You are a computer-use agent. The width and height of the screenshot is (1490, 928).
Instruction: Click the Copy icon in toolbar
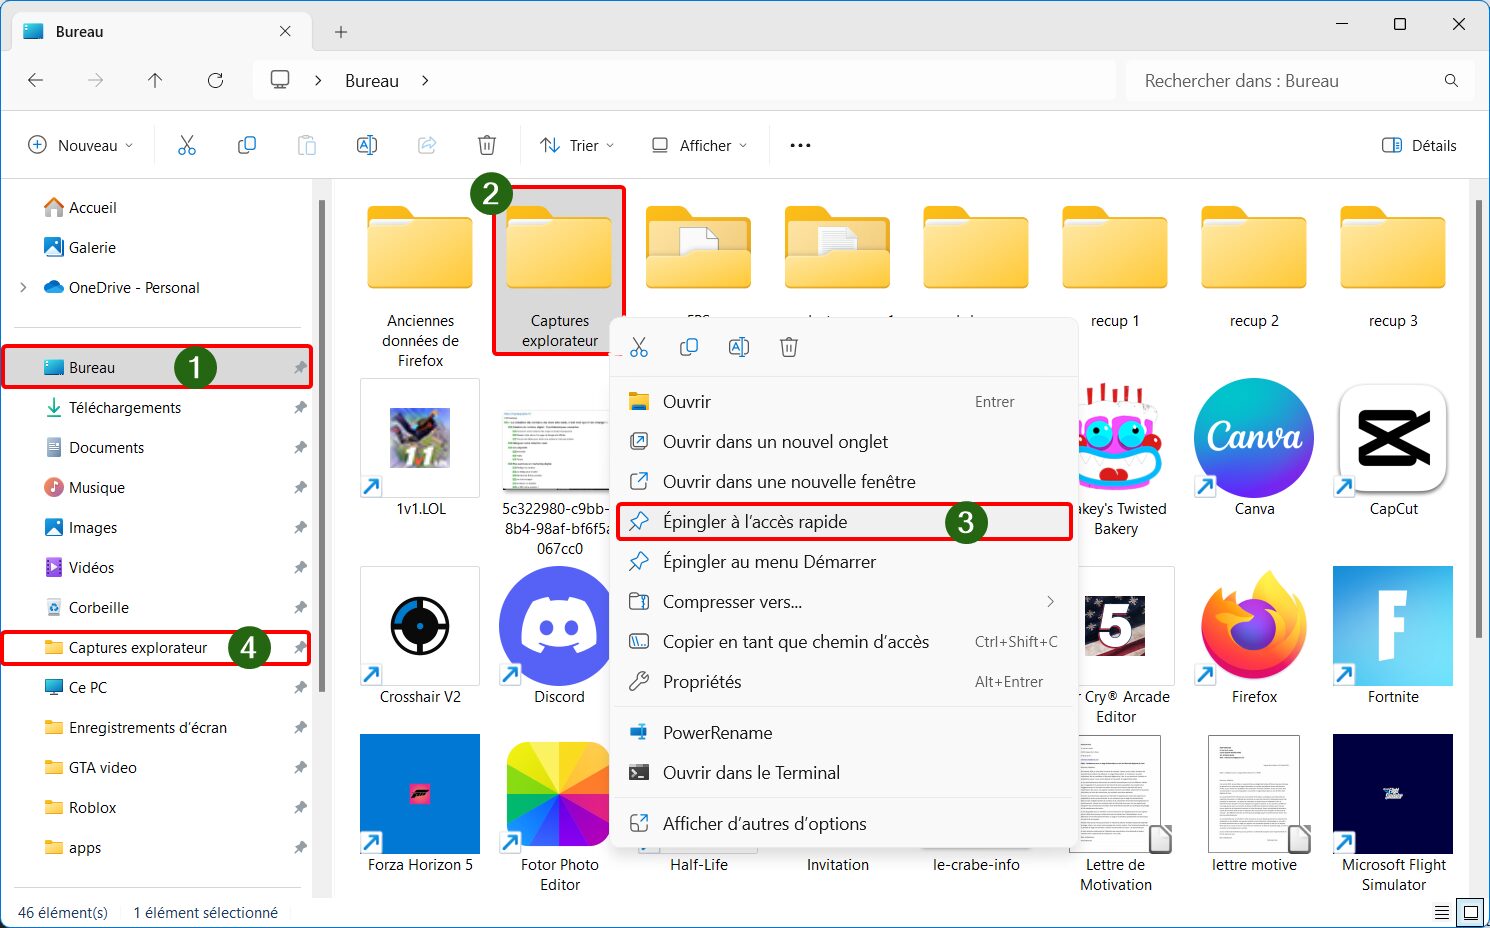tap(247, 145)
